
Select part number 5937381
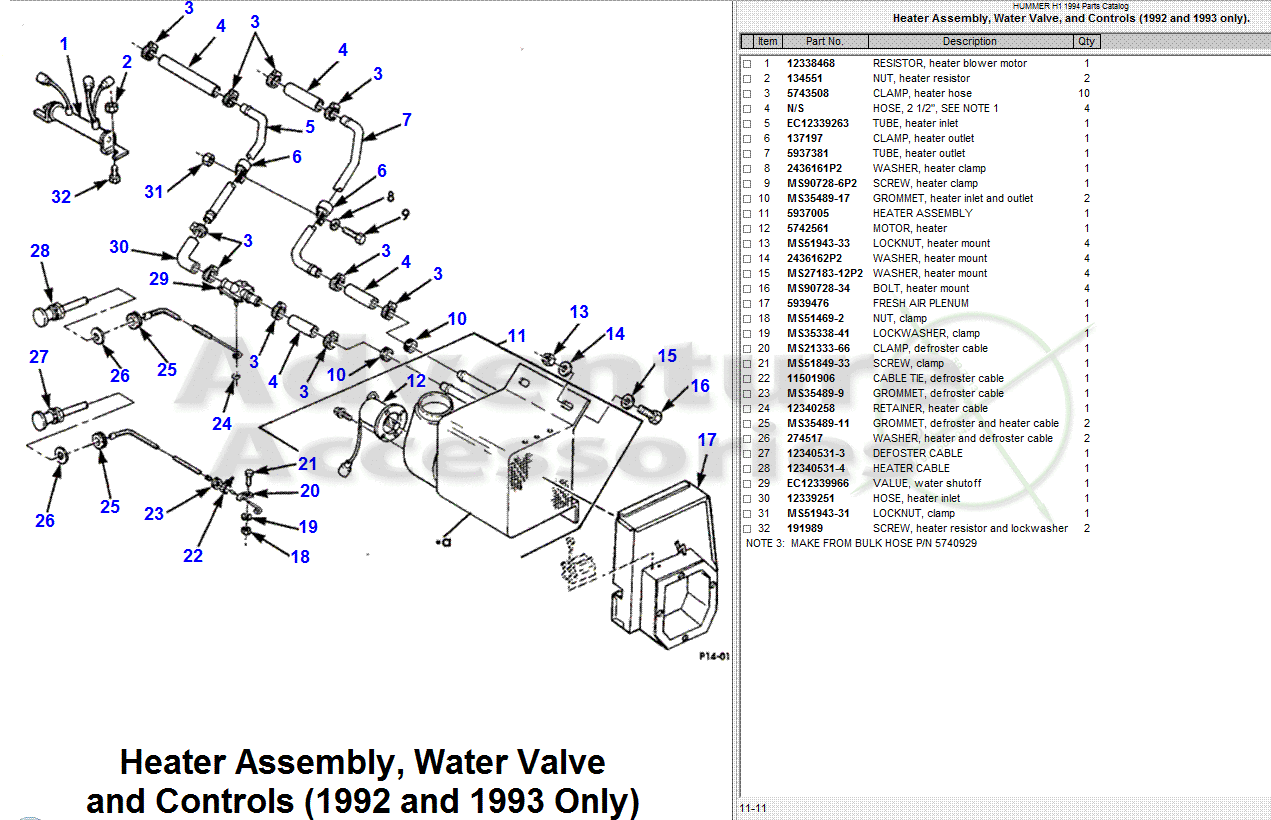tap(808, 153)
